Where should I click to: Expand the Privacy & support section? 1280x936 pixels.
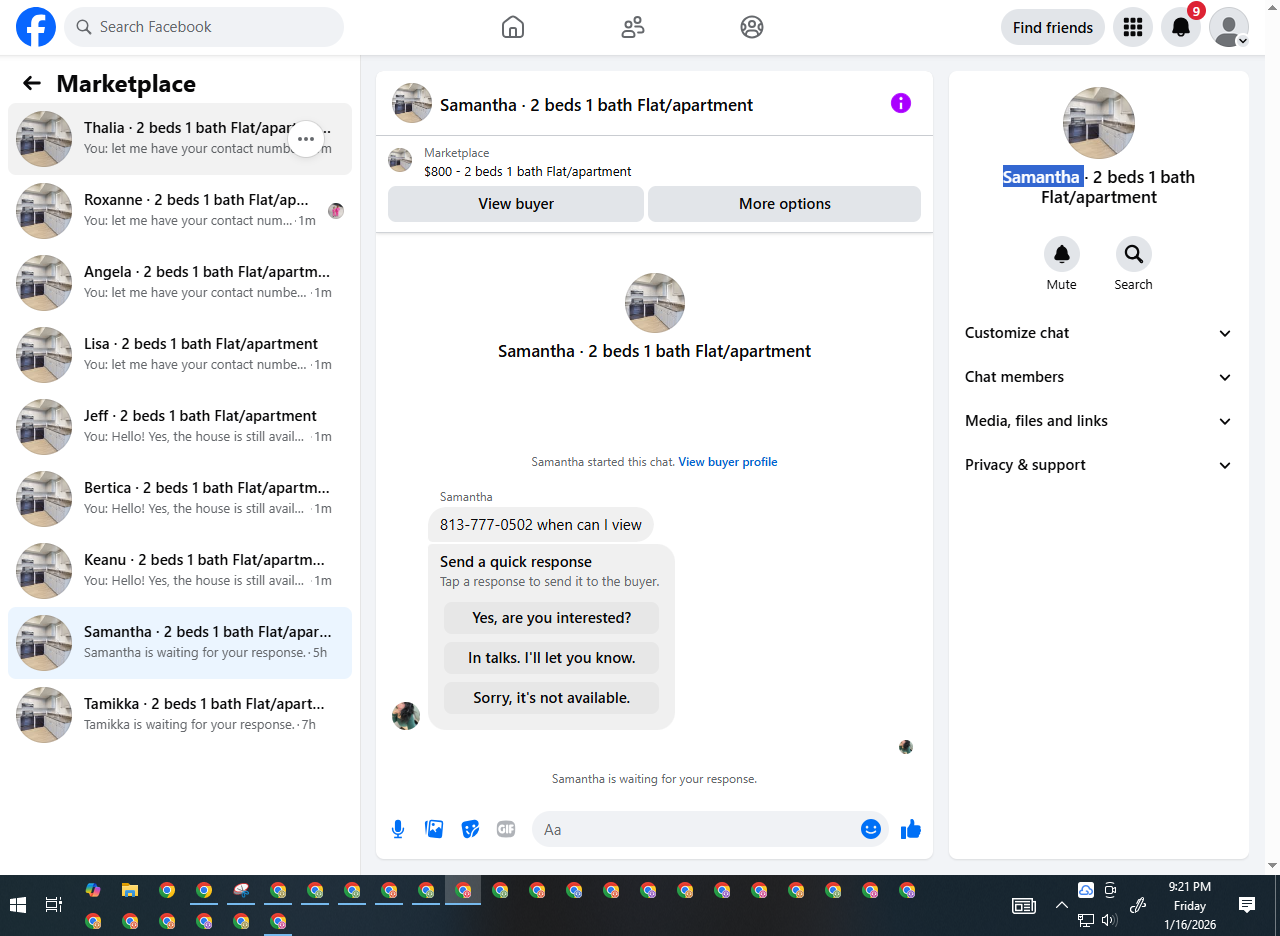coord(1099,465)
